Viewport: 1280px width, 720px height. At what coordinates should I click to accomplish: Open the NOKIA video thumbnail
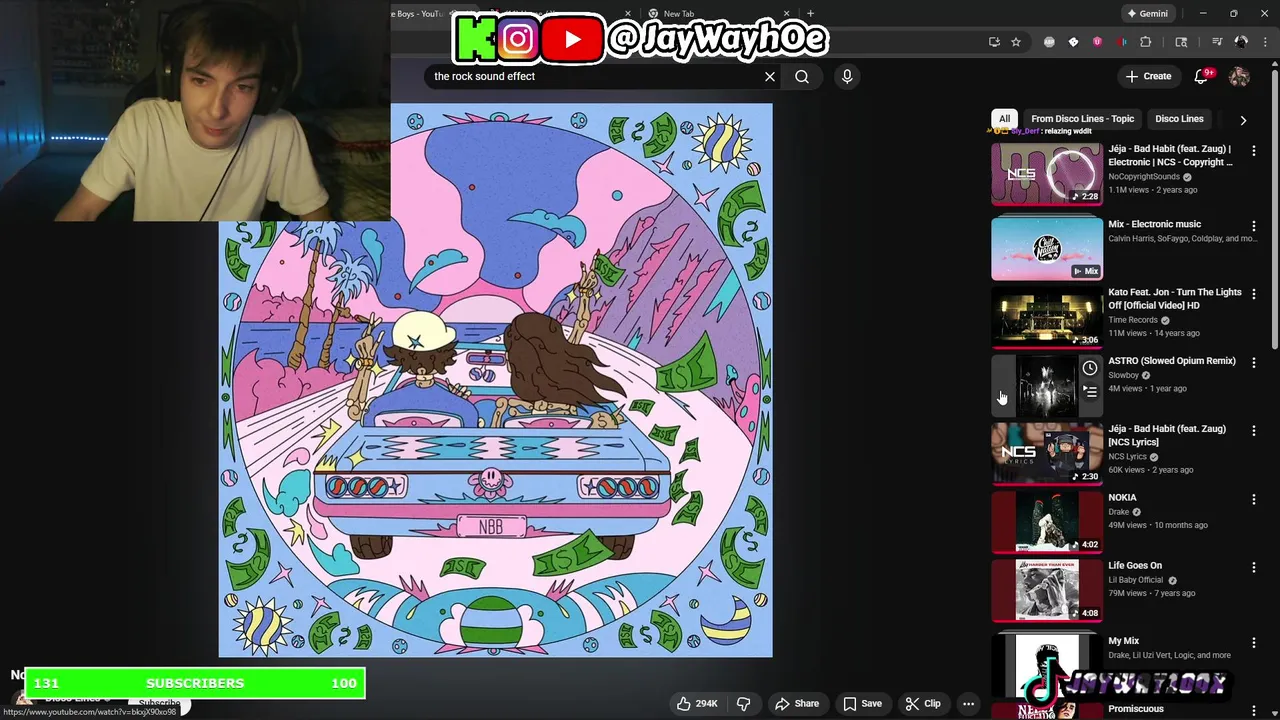(1047, 522)
